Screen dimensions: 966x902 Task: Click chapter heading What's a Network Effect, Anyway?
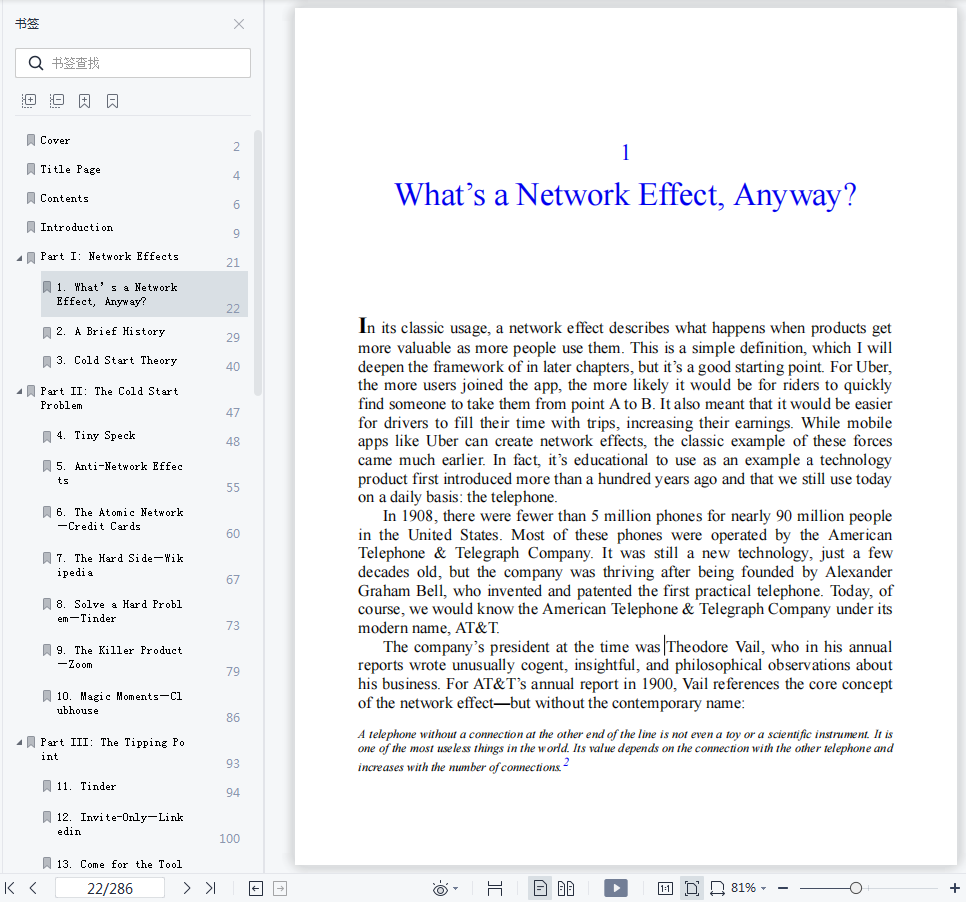pos(625,195)
